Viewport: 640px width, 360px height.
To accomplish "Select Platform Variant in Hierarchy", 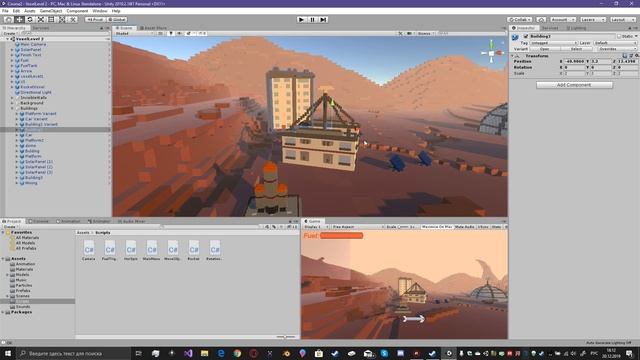I will coord(40,113).
